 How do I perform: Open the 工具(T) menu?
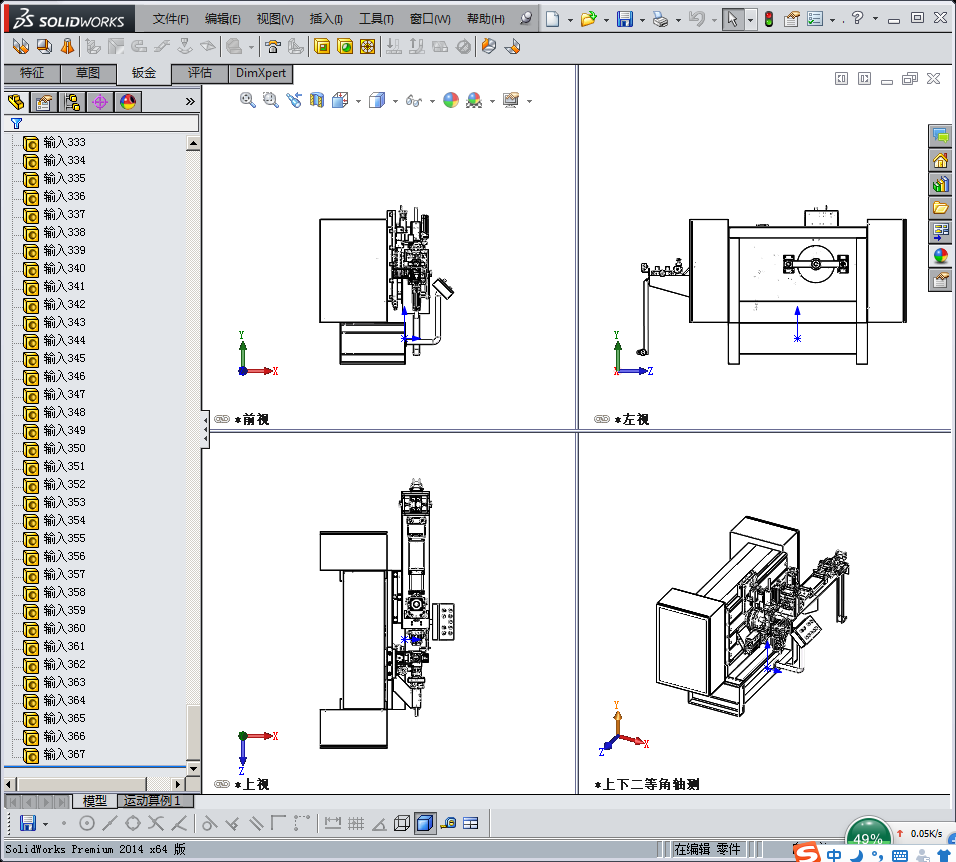(x=376, y=19)
